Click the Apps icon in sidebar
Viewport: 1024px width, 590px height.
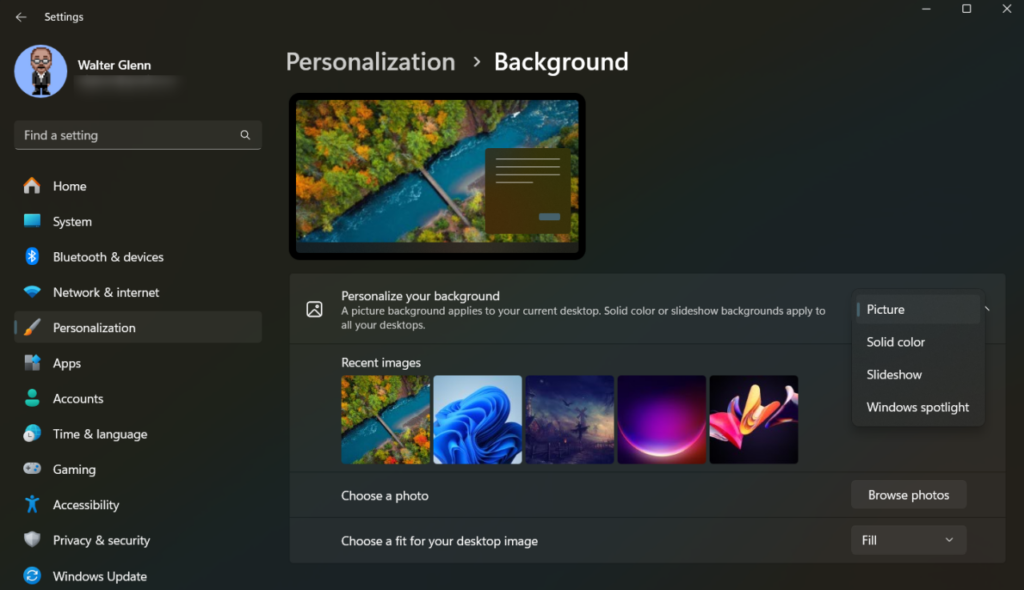click(x=32, y=363)
